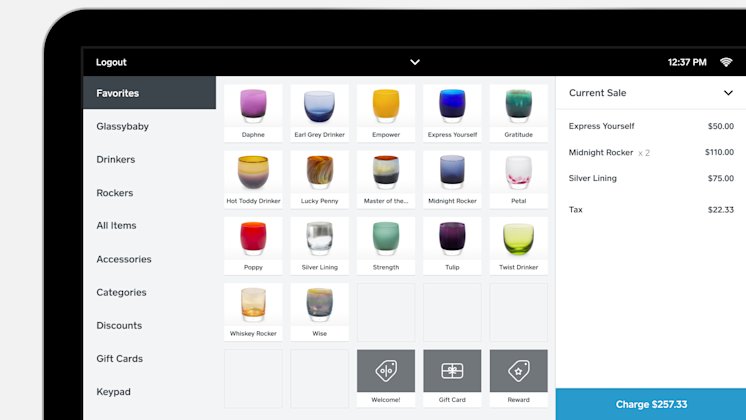This screenshot has width=746, height=420.
Task: Add the purple Tulip glass
Action: (452, 246)
